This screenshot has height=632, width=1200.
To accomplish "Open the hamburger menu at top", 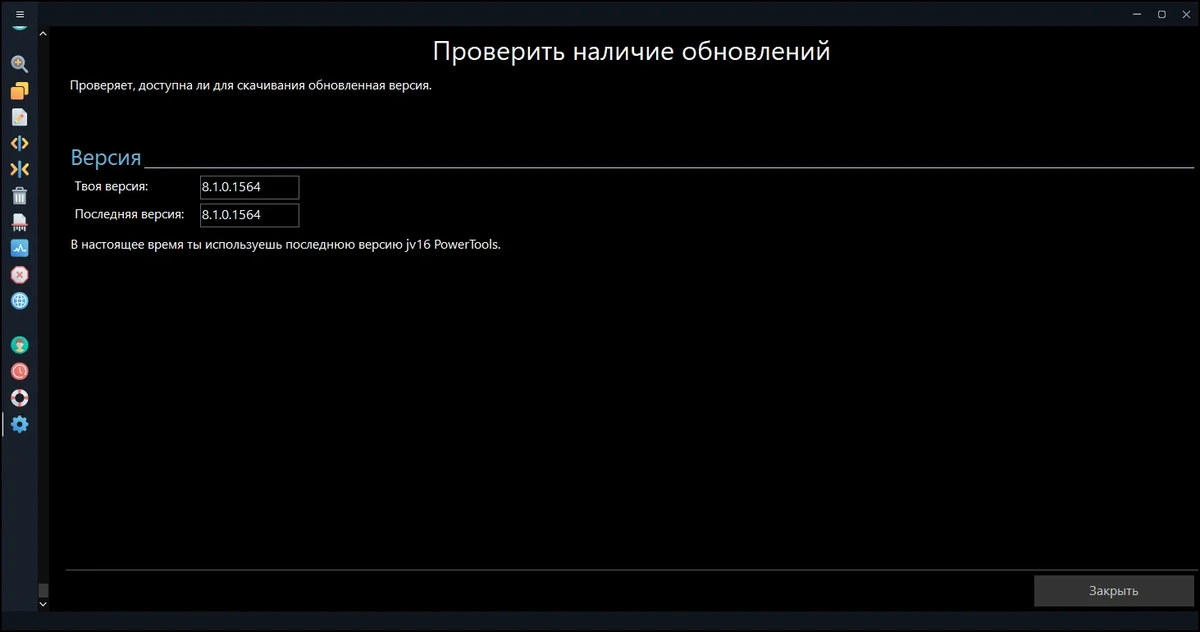I will click(x=19, y=14).
